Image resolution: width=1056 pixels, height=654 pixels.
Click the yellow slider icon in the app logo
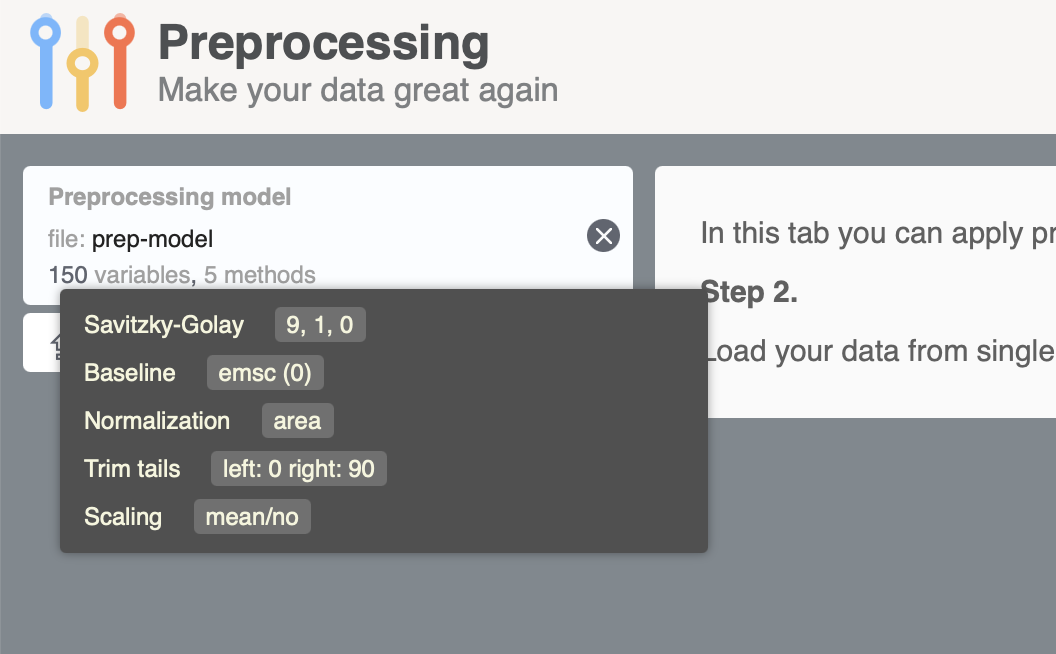(x=82, y=62)
